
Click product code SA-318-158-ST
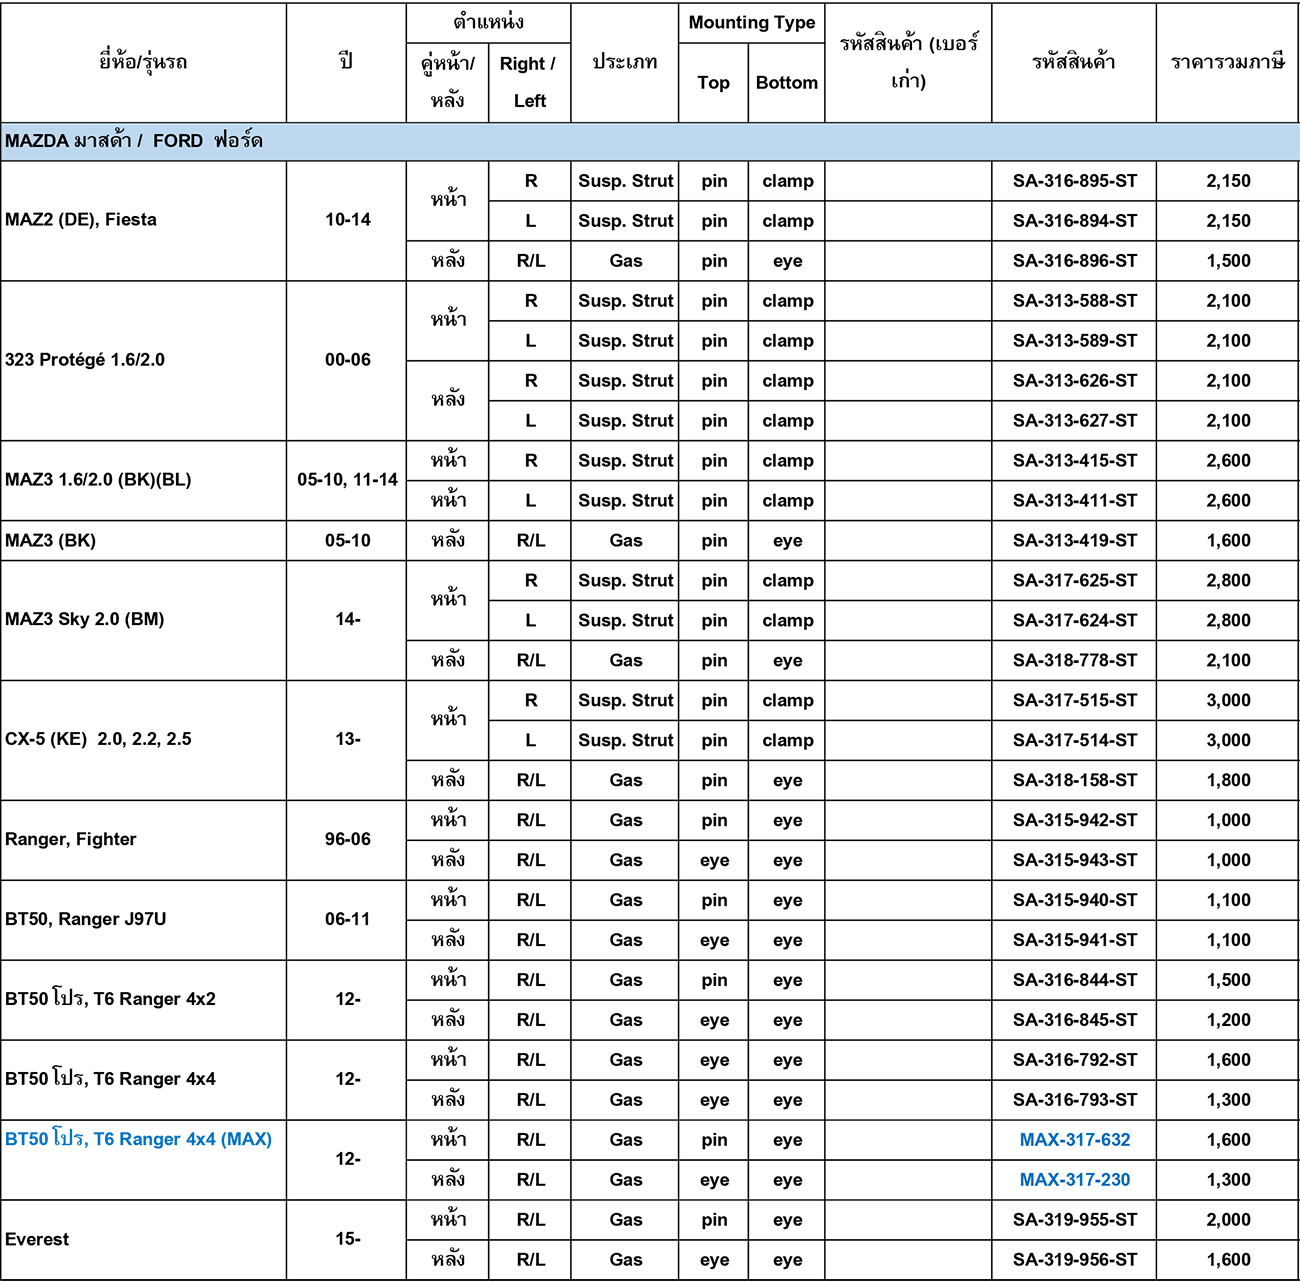(x=1074, y=781)
